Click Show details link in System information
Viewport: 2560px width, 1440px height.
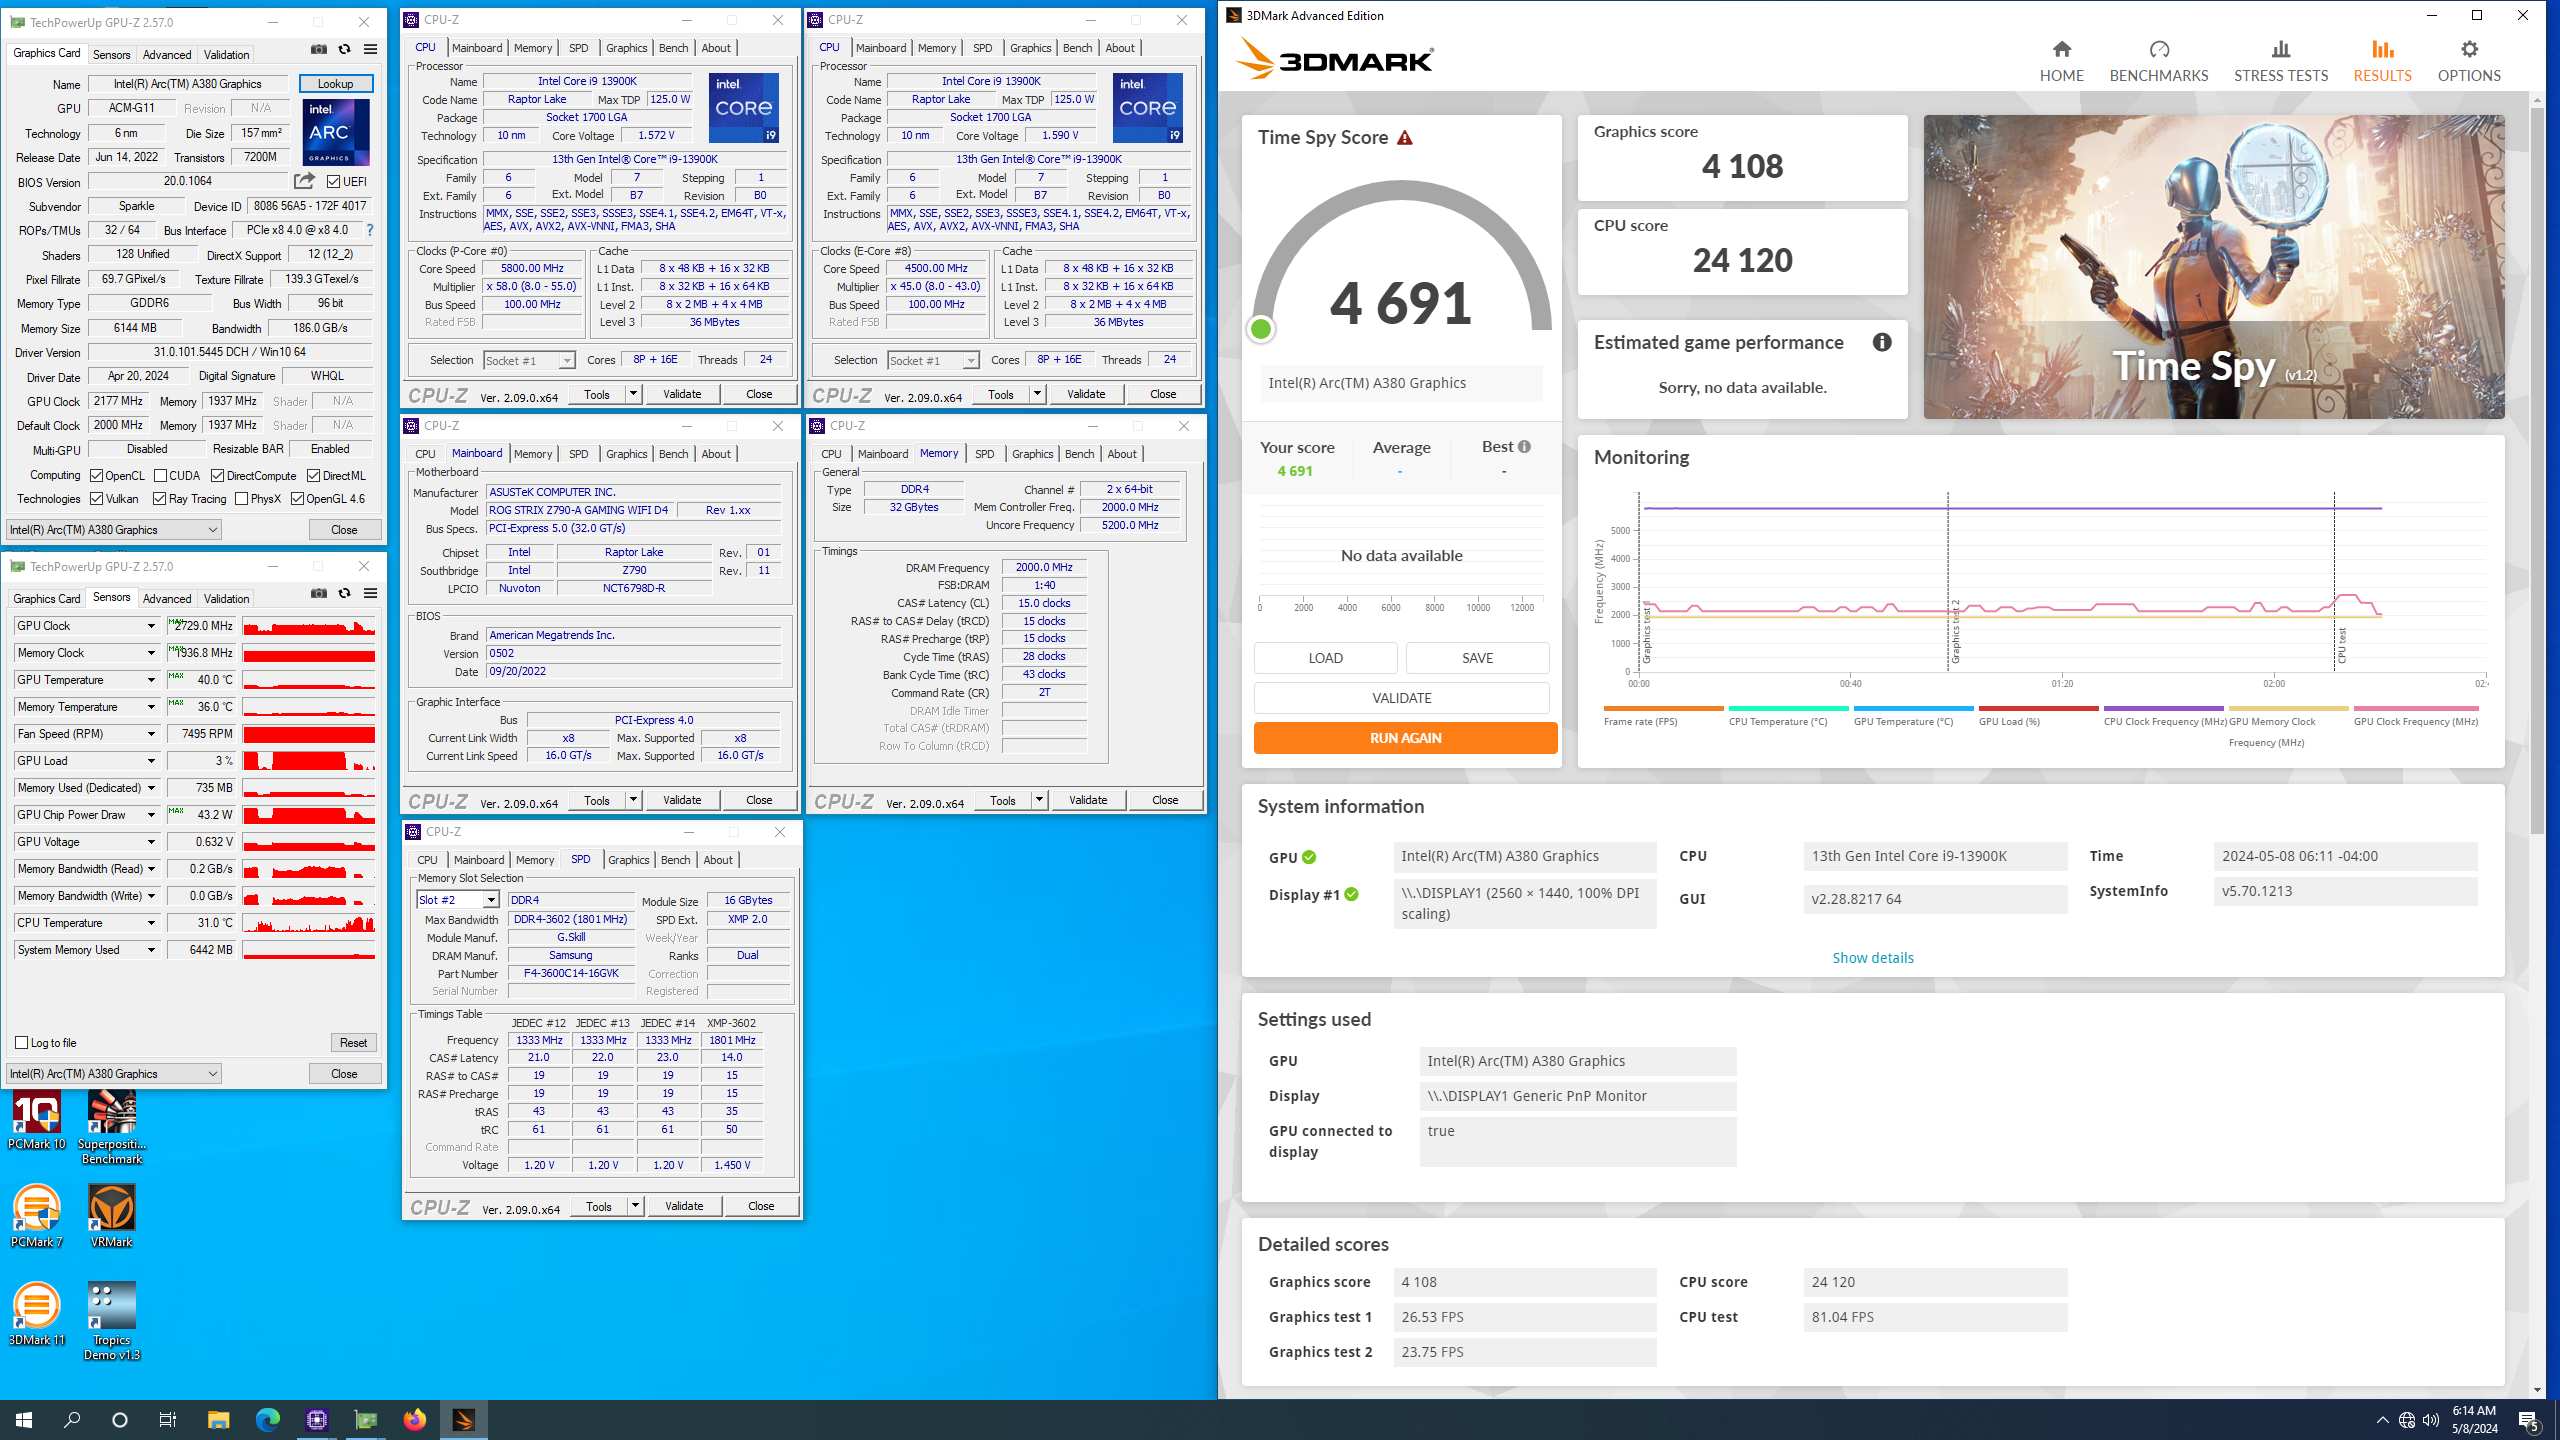[1872, 958]
